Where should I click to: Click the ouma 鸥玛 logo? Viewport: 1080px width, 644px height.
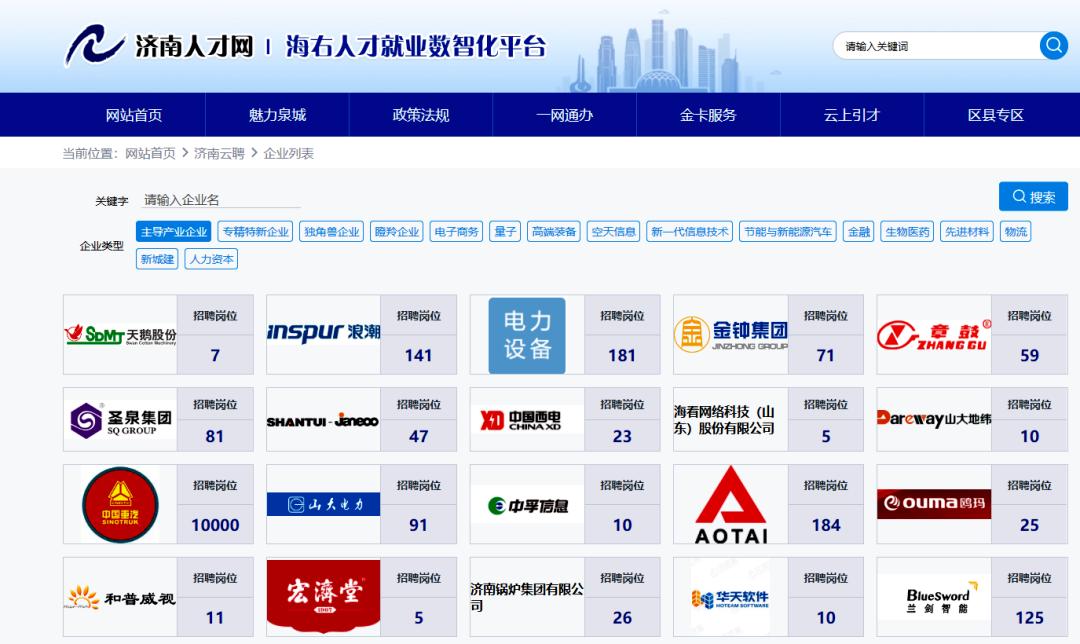pyautogui.click(x=933, y=503)
